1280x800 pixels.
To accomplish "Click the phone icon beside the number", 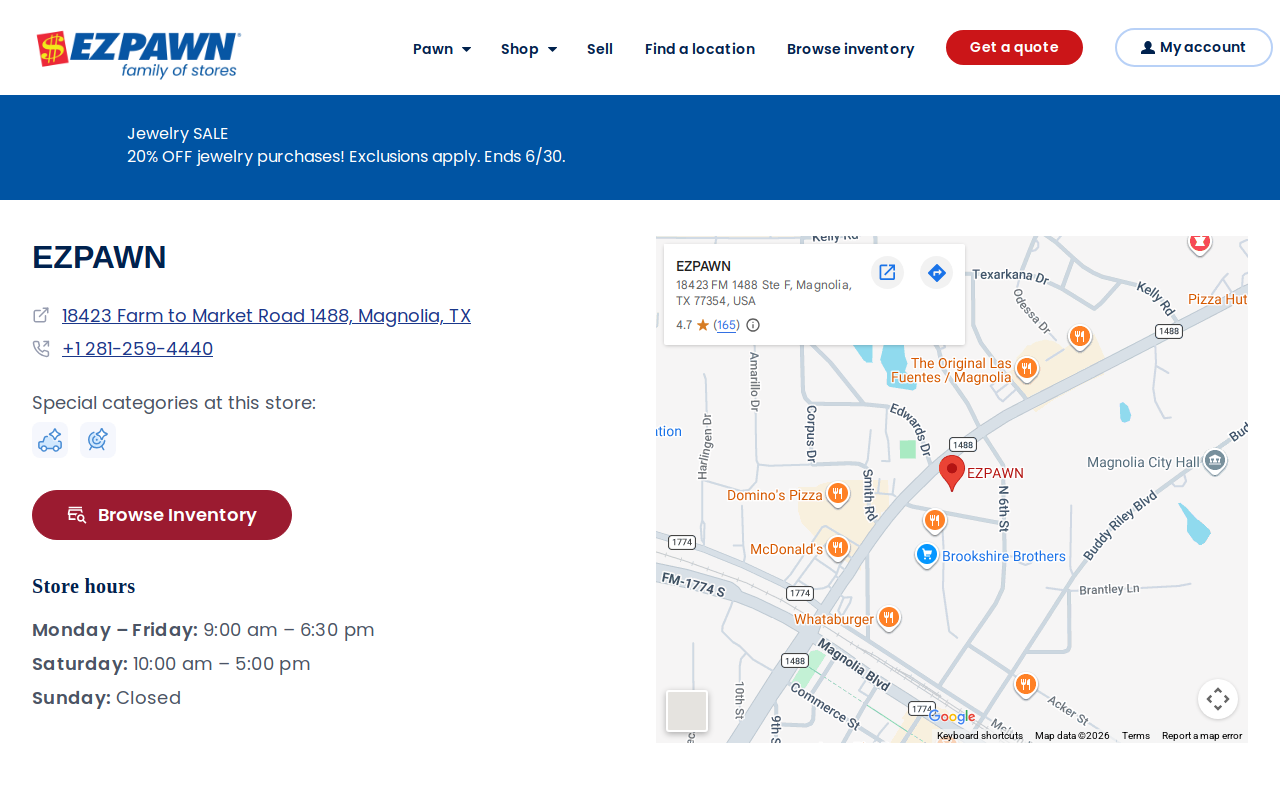I will 41,348.
